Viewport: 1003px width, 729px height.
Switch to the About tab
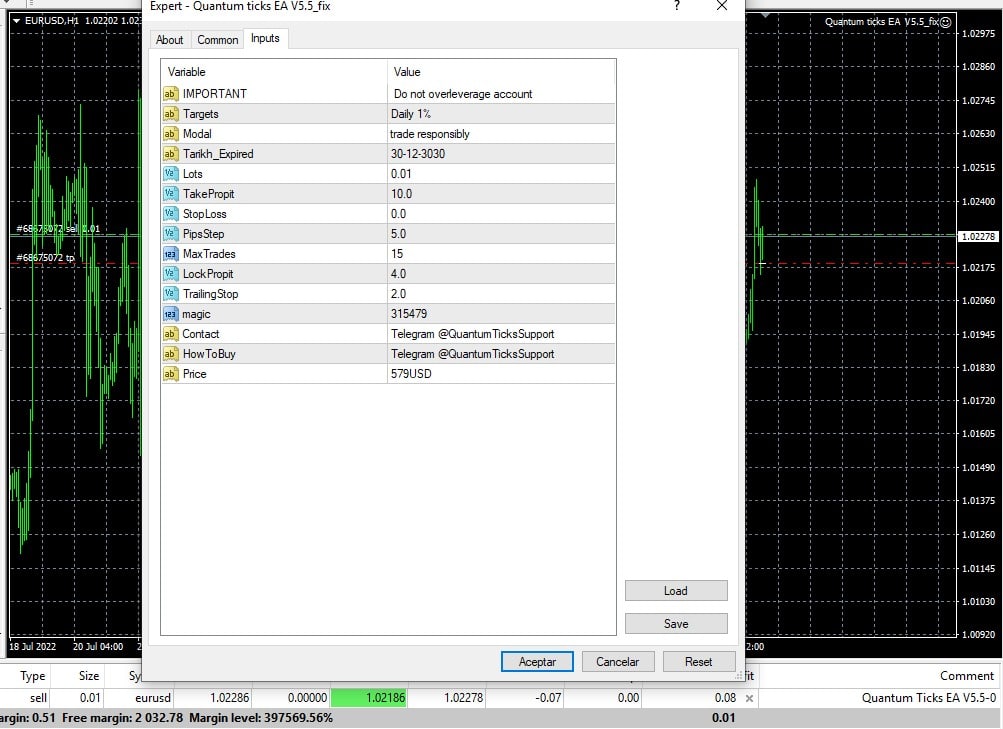click(170, 40)
